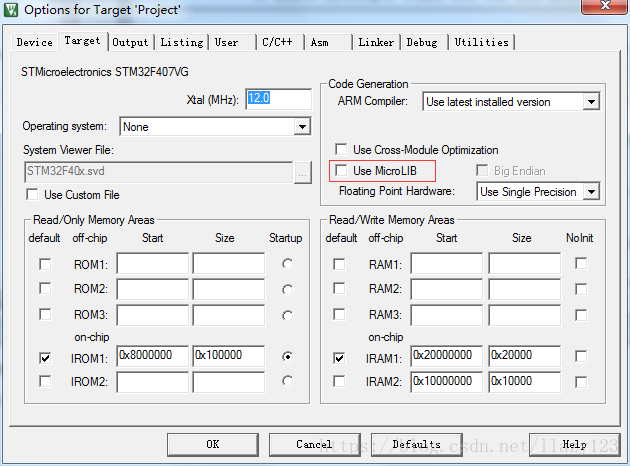Select the ROM1 Startup radio button
The height and width of the screenshot is (466, 630).
coord(287,264)
